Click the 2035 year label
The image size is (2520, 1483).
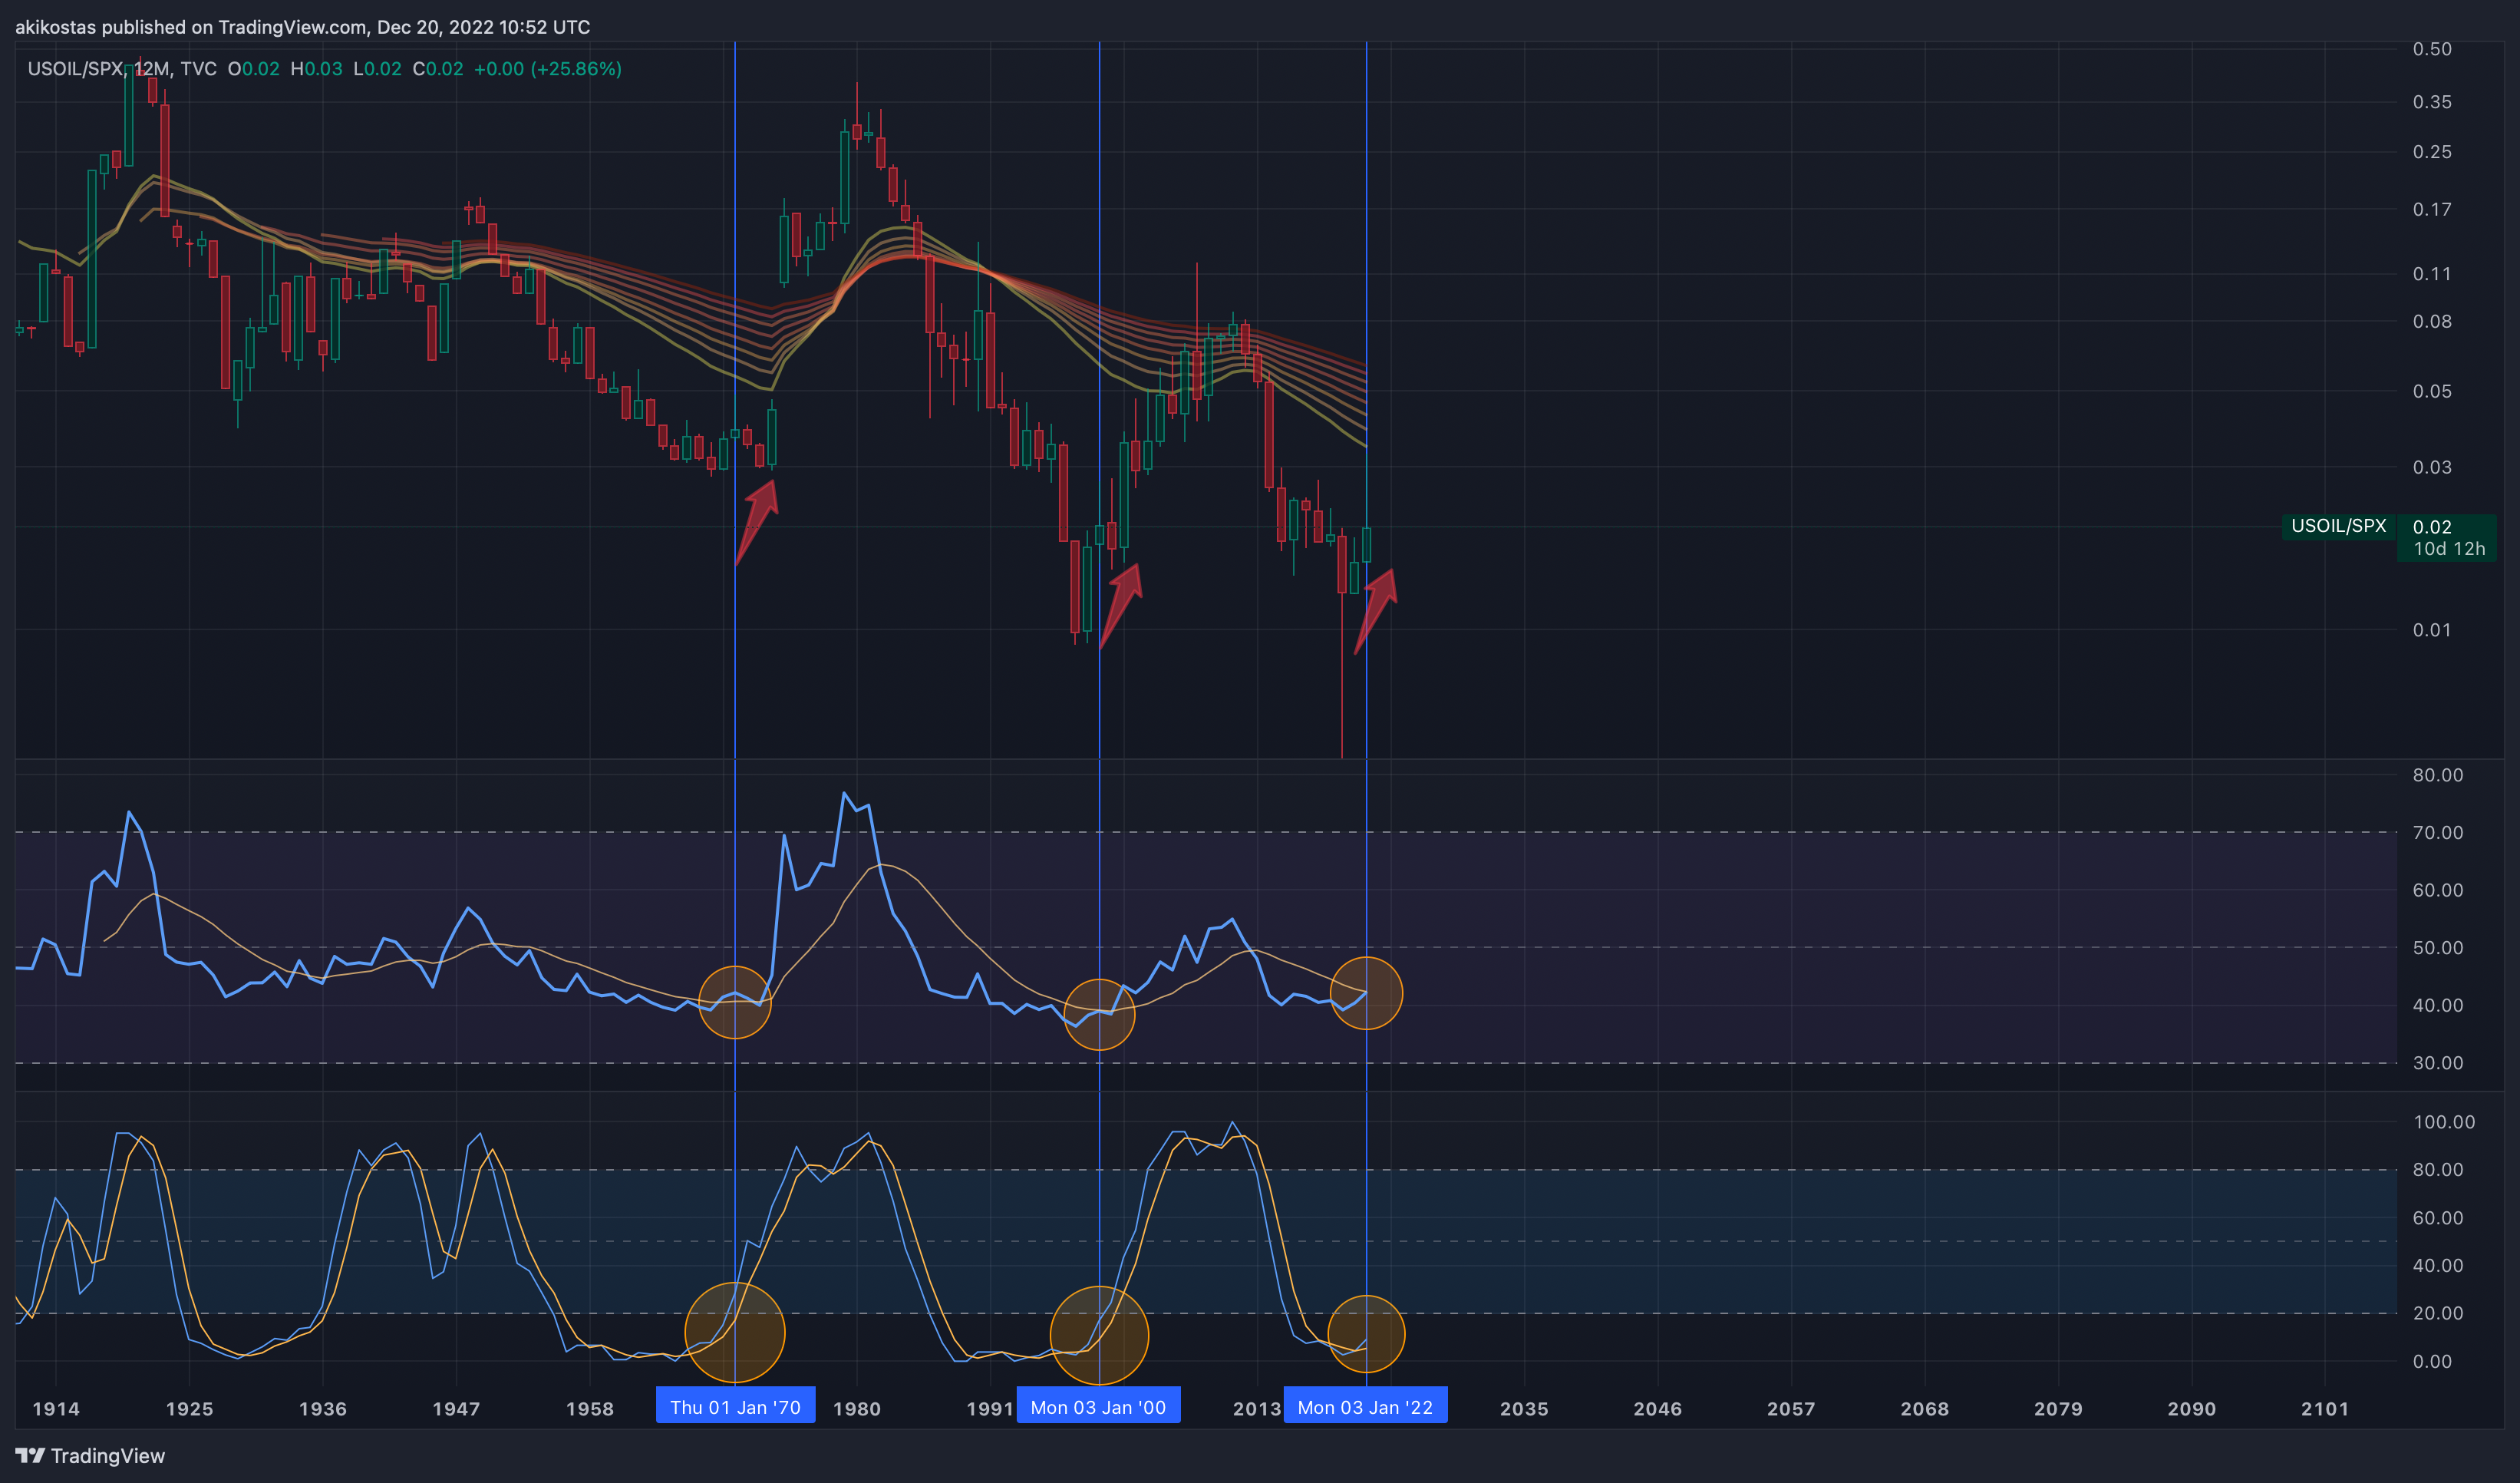click(1524, 1409)
